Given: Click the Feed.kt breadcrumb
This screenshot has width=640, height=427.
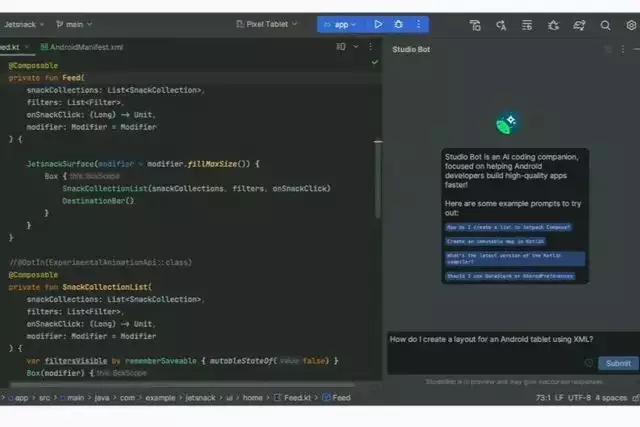Looking at the screenshot, I should pyautogui.click(x=292, y=398).
